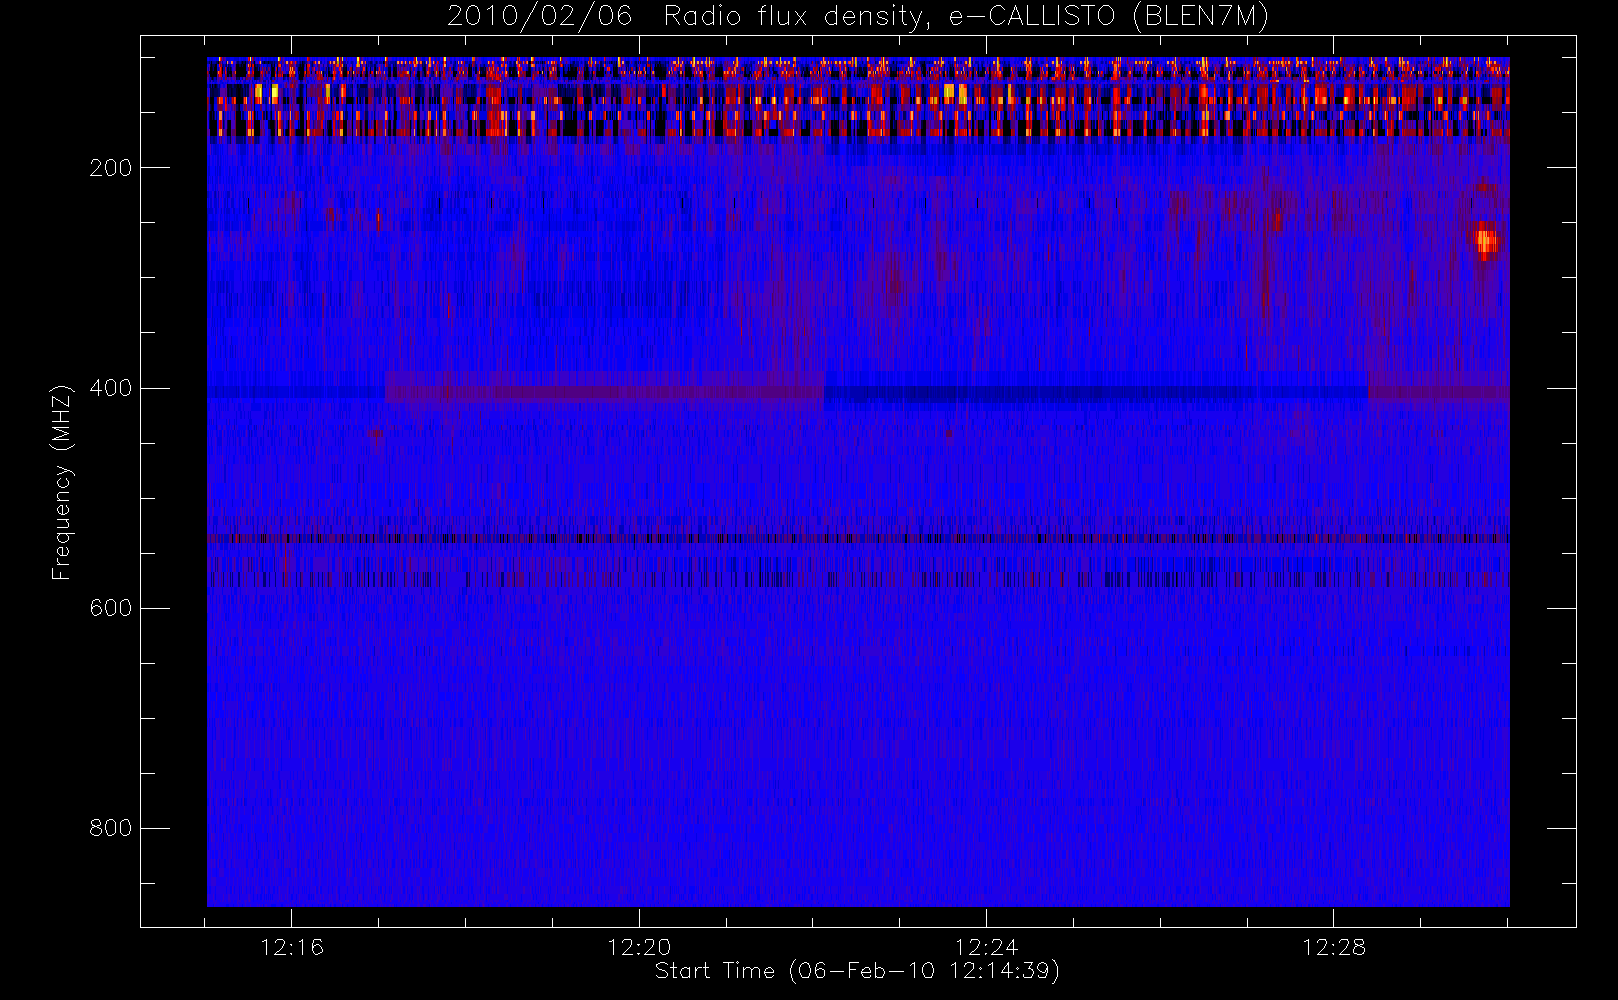Click the 200 frequency tick label
The width and height of the screenshot is (1618, 1000).
click(x=111, y=168)
